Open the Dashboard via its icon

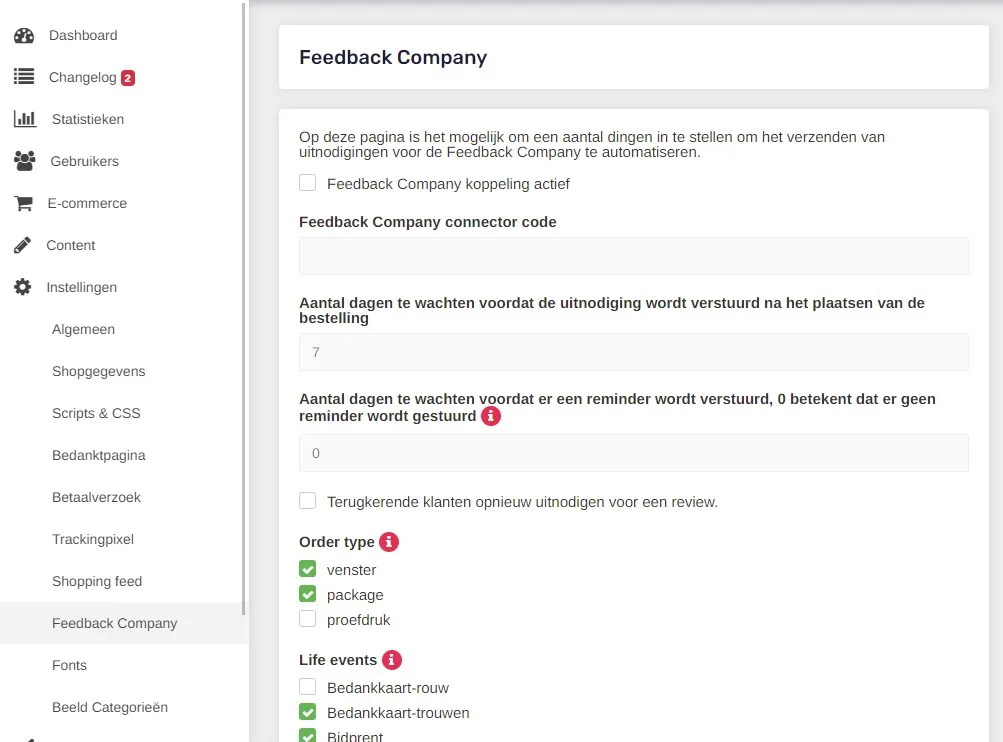click(24, 35)
